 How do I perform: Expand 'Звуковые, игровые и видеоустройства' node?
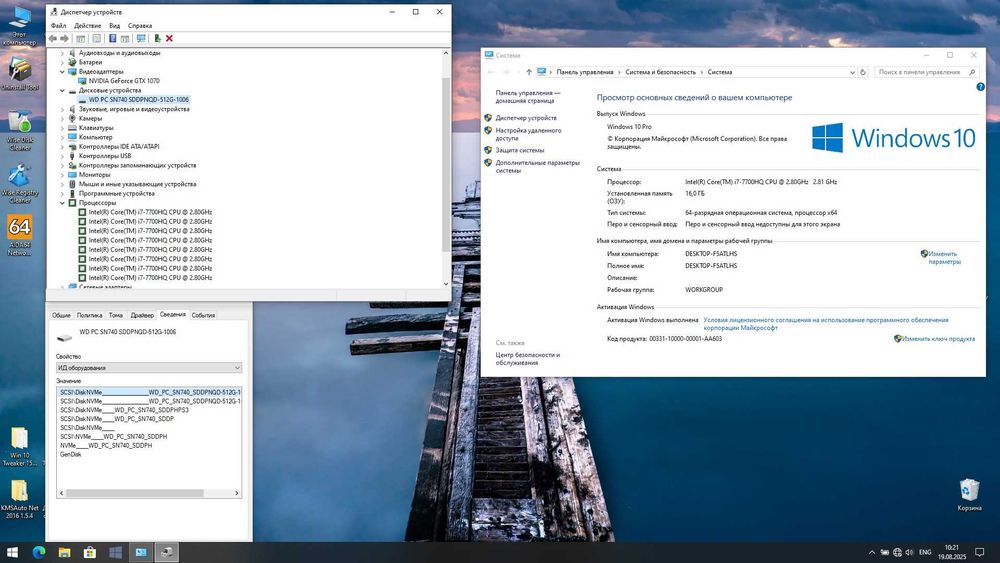point(62,109)
